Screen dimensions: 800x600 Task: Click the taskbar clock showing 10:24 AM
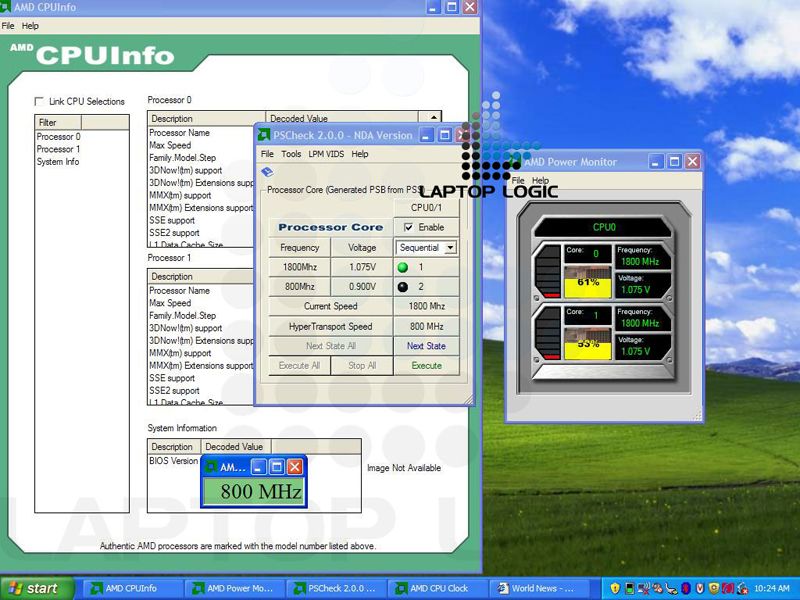pyautogui.click(x=771, y=588)
